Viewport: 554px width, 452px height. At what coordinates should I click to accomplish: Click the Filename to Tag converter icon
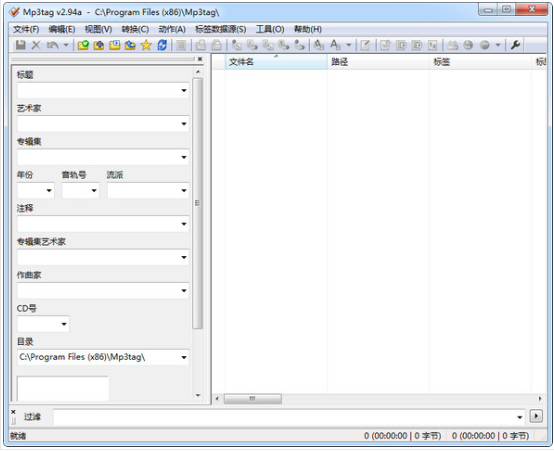point(252,45)
